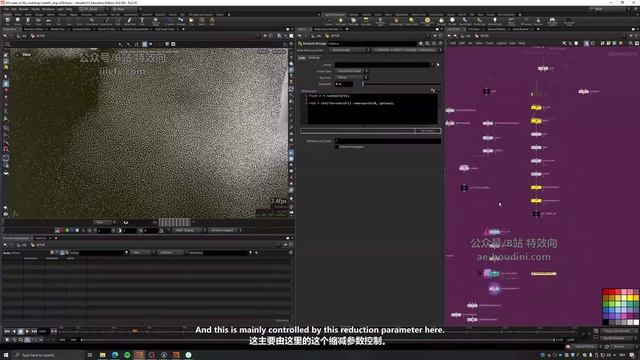Open Windows Start menu
This screenshot has width=640, height=360.
[6, 355]
